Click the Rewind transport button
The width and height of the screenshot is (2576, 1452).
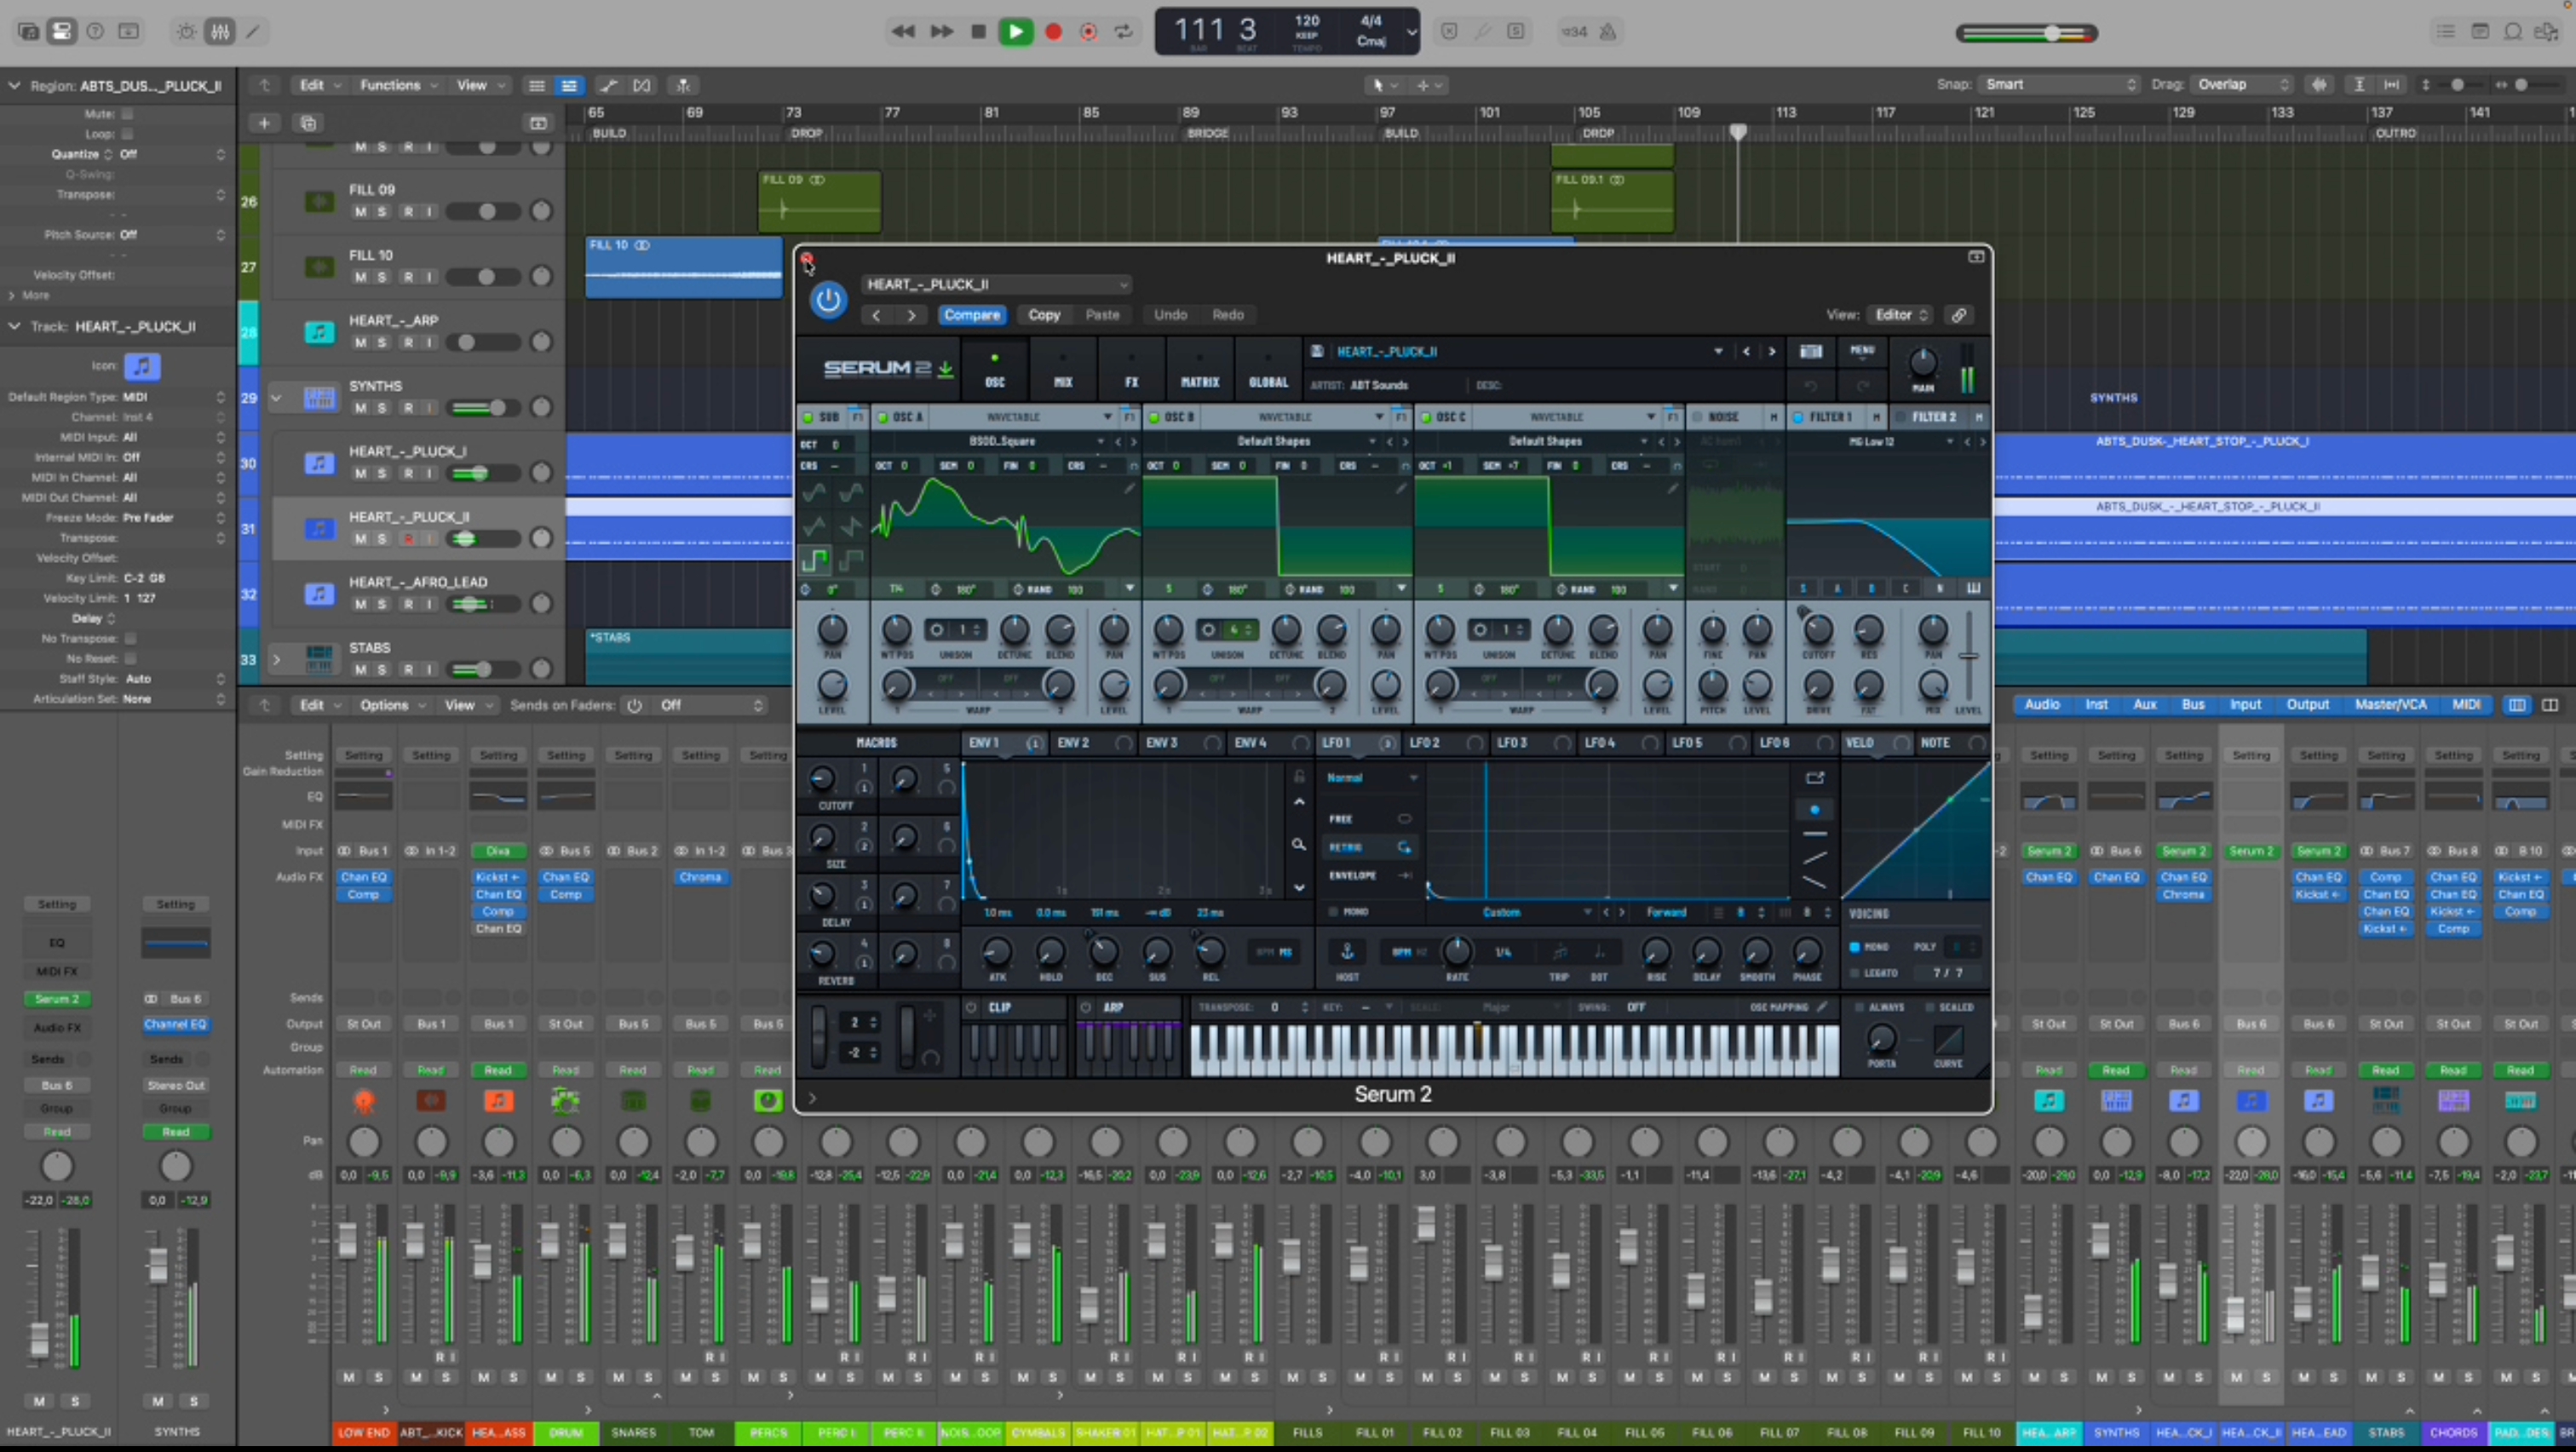[x=903, y=32]
